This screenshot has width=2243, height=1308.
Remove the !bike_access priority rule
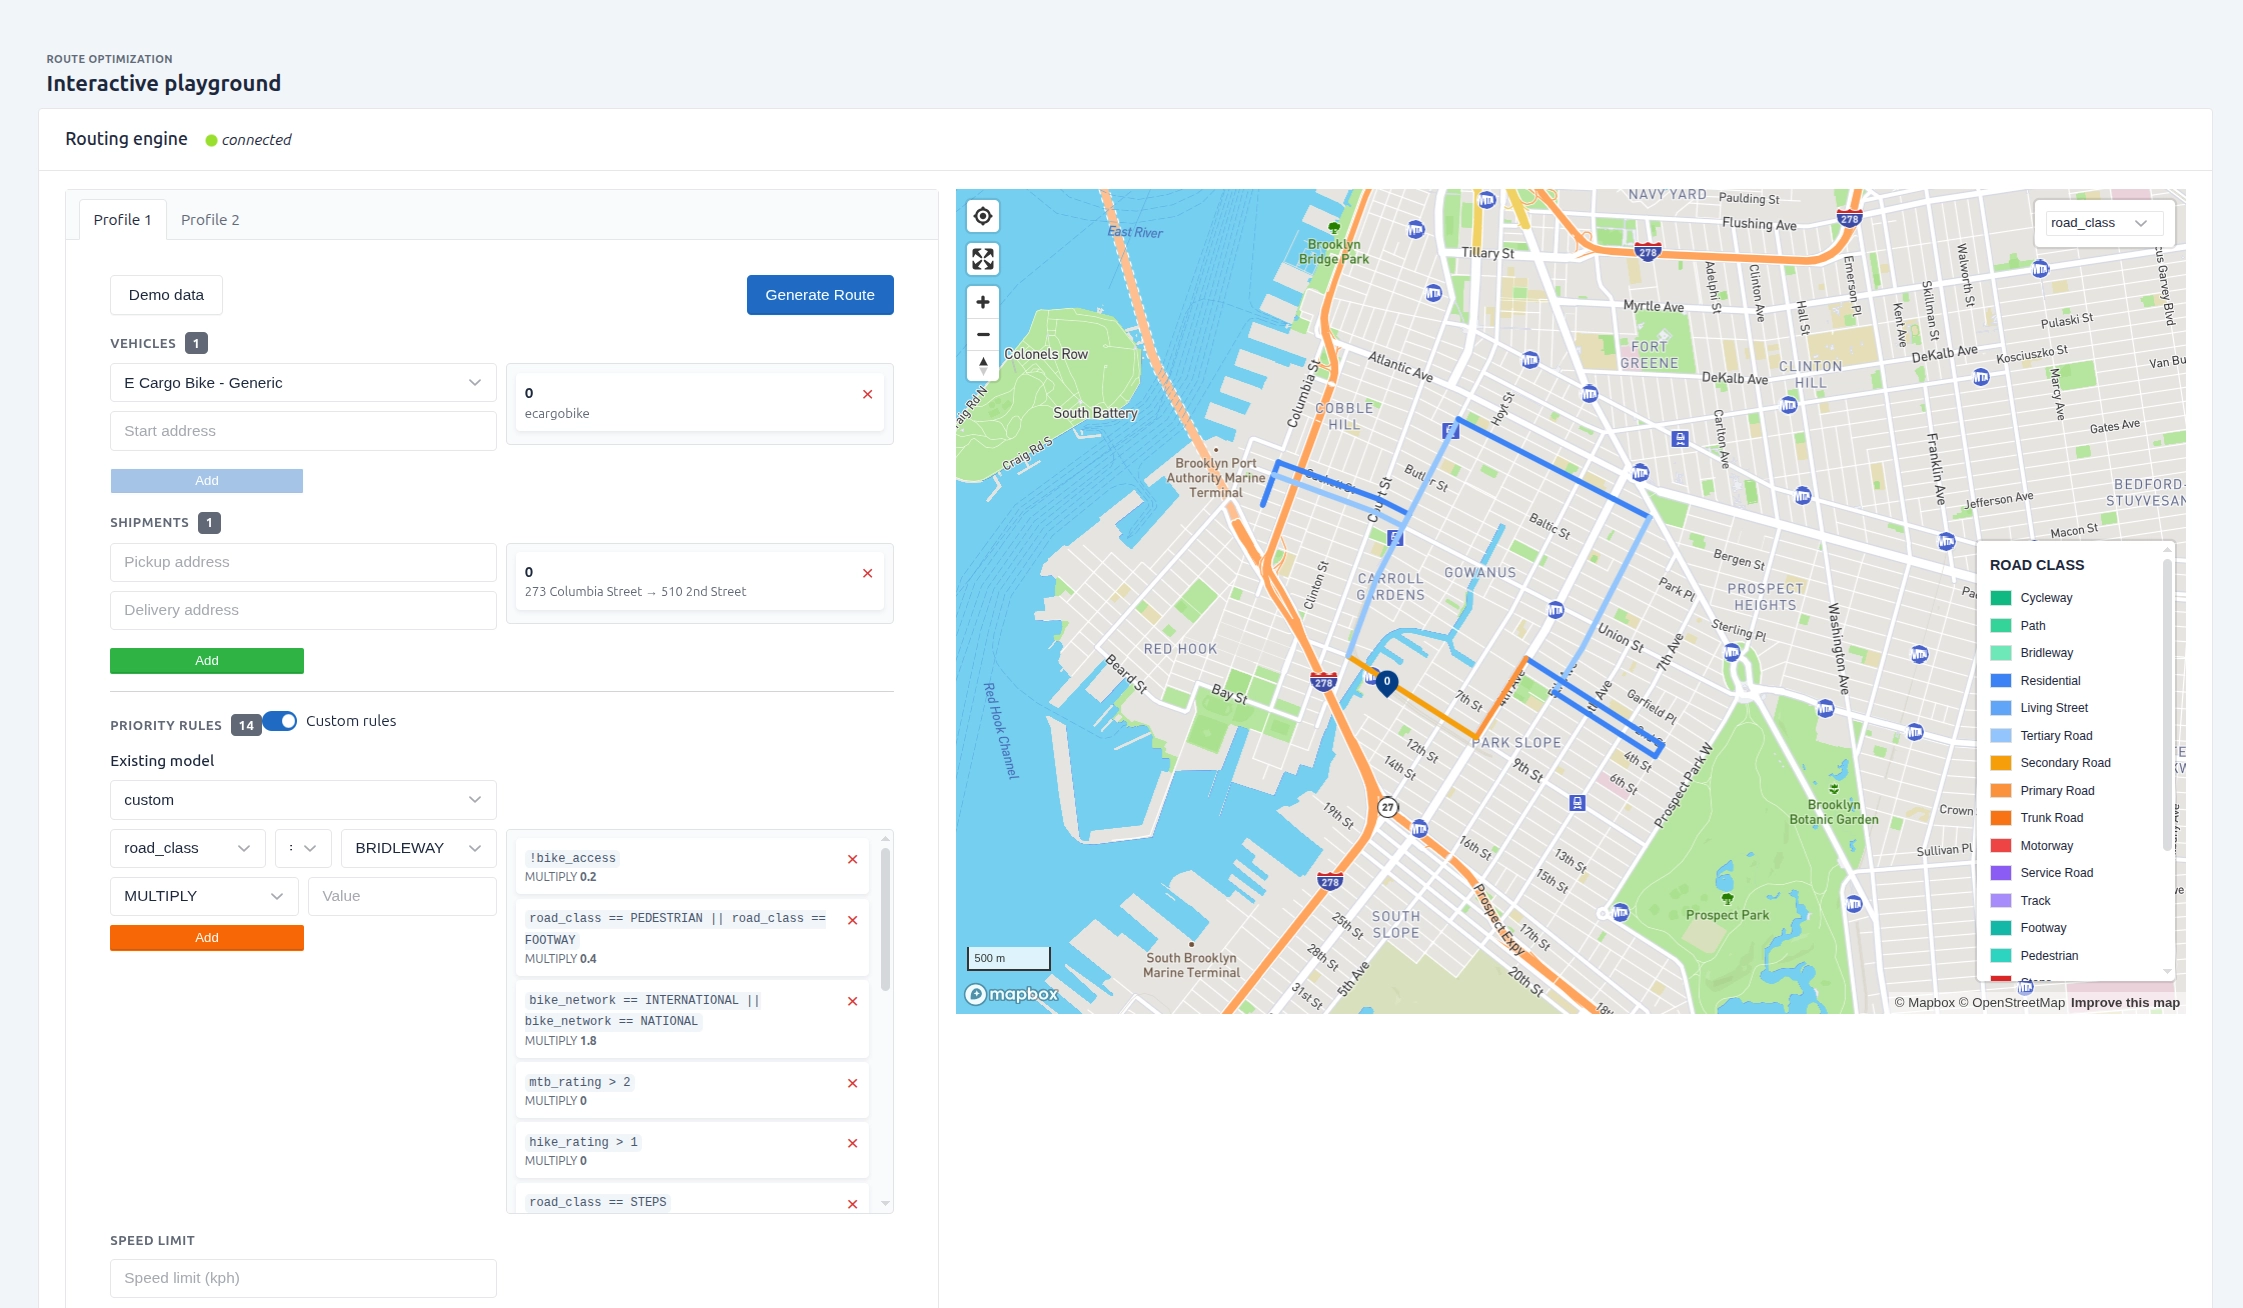853,859
